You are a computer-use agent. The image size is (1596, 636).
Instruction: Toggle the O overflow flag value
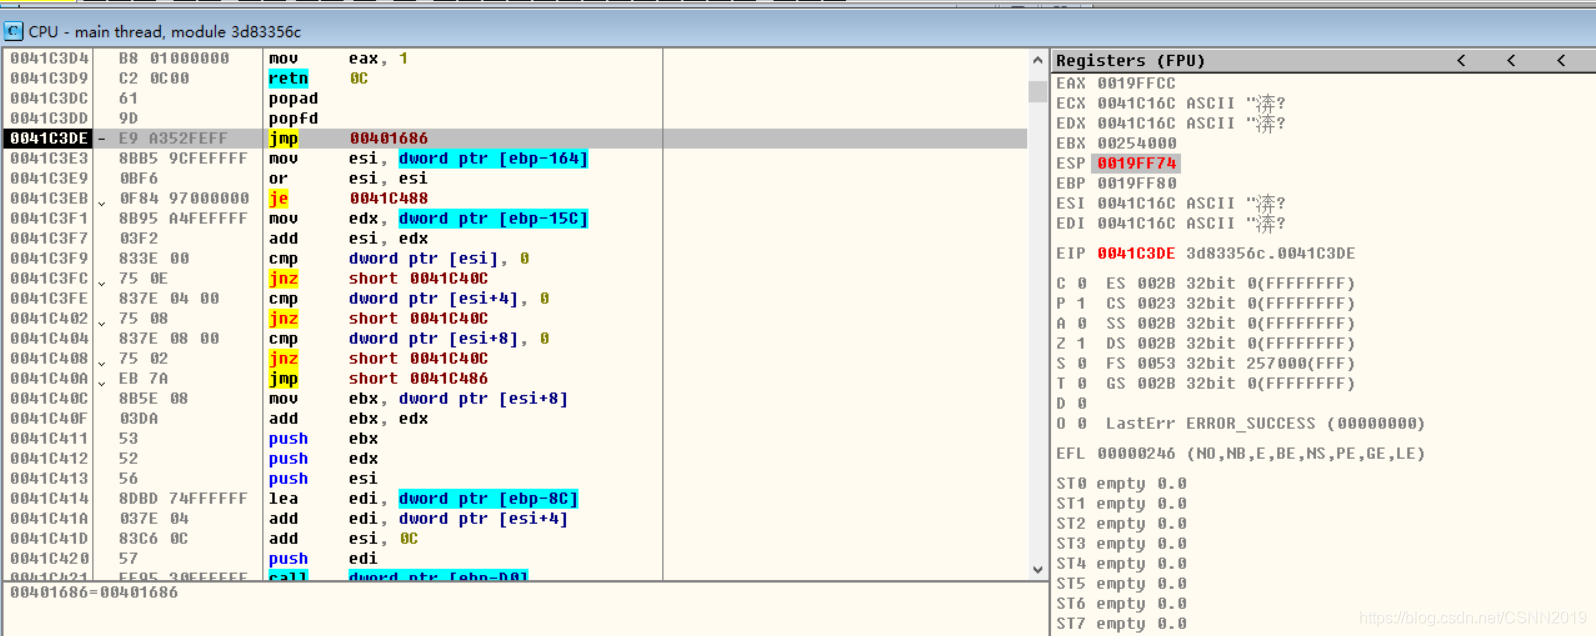tap(1081, 423)
